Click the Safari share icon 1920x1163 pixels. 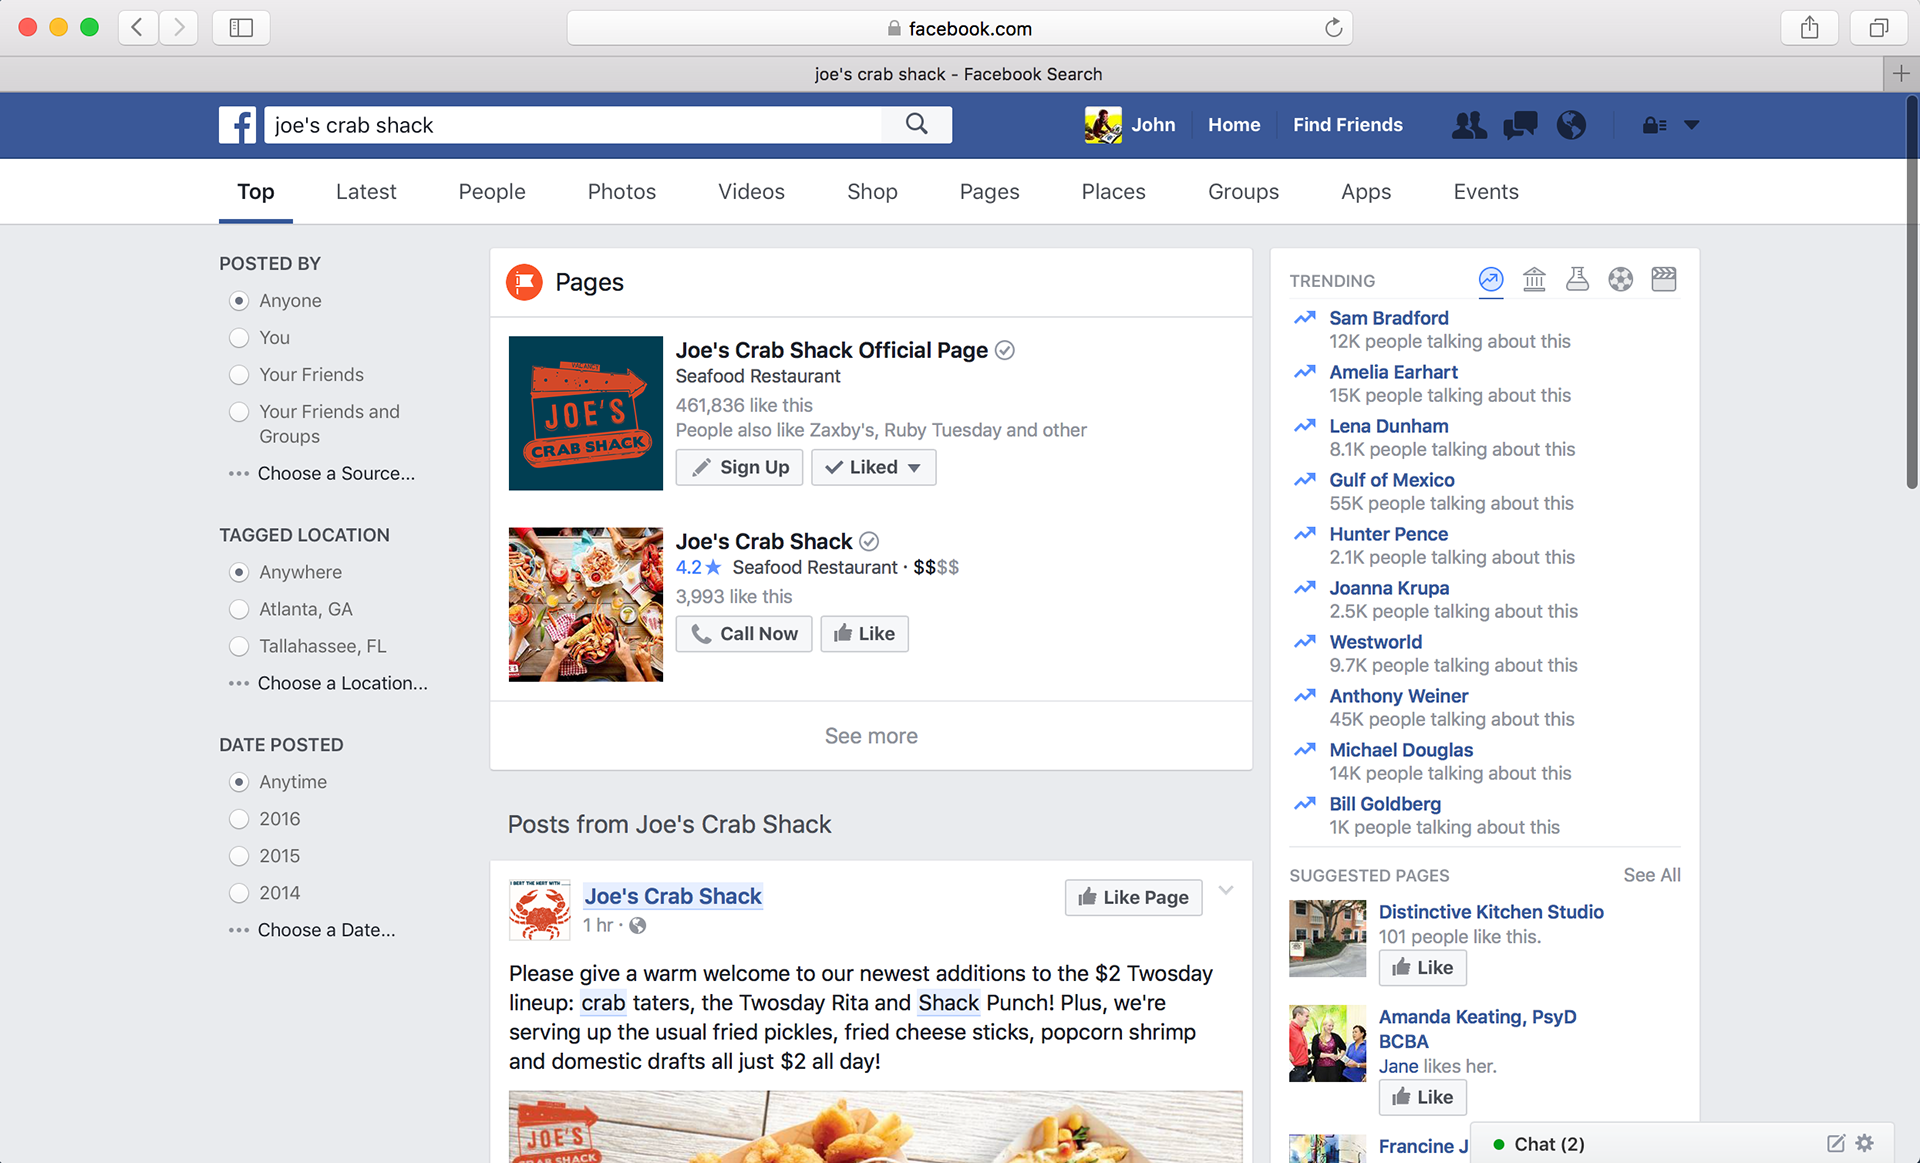[x=1809, y=28]
